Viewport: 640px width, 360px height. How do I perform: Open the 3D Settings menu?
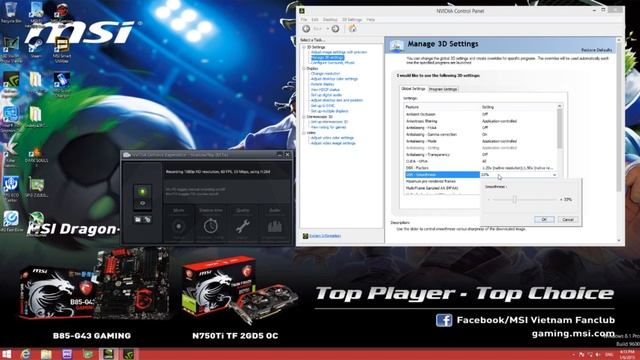click(x=352, y=20)
